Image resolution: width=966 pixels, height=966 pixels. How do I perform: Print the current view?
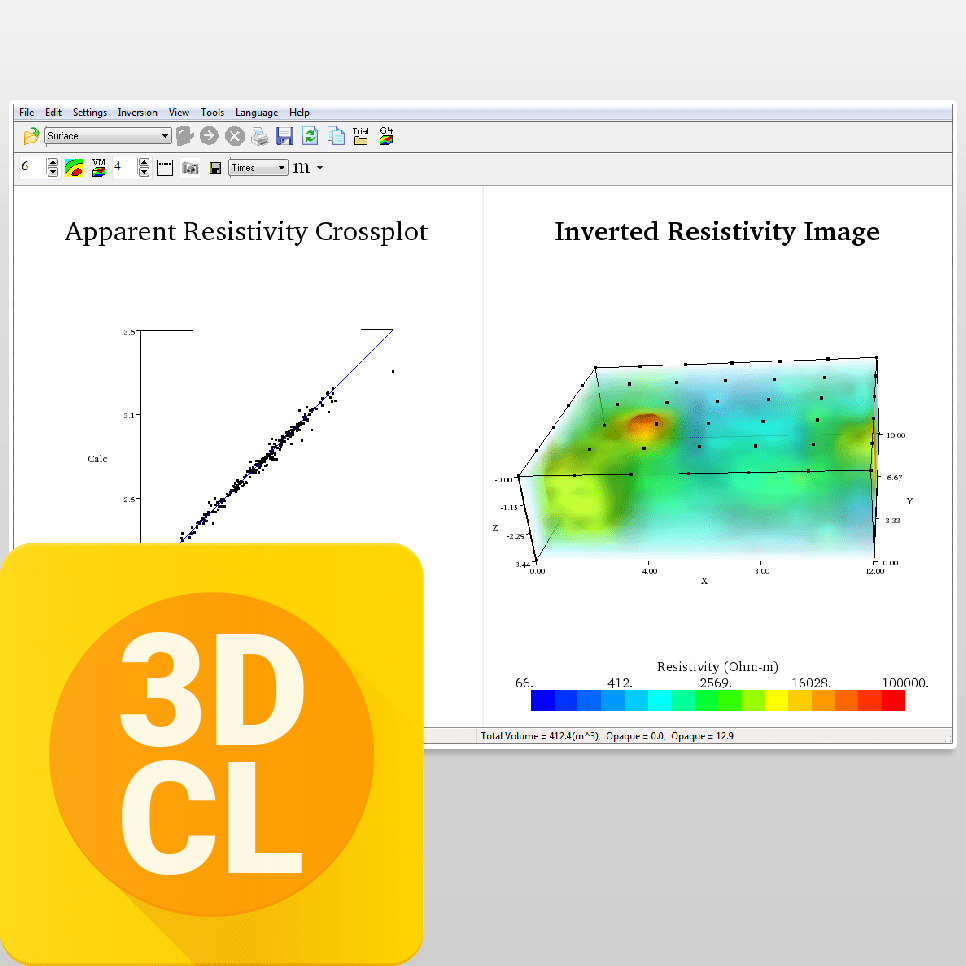click(x=258, y=137)
